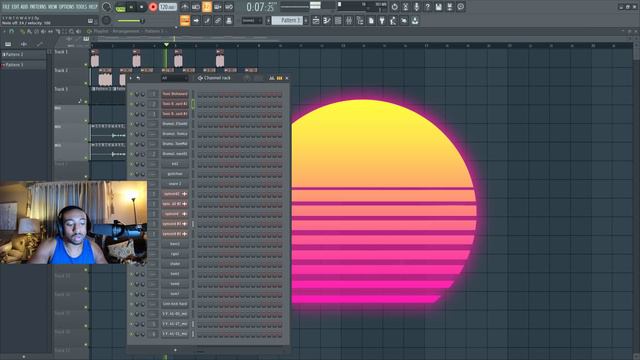Toggle the Channel rack graph editor icon

(271, 78)
